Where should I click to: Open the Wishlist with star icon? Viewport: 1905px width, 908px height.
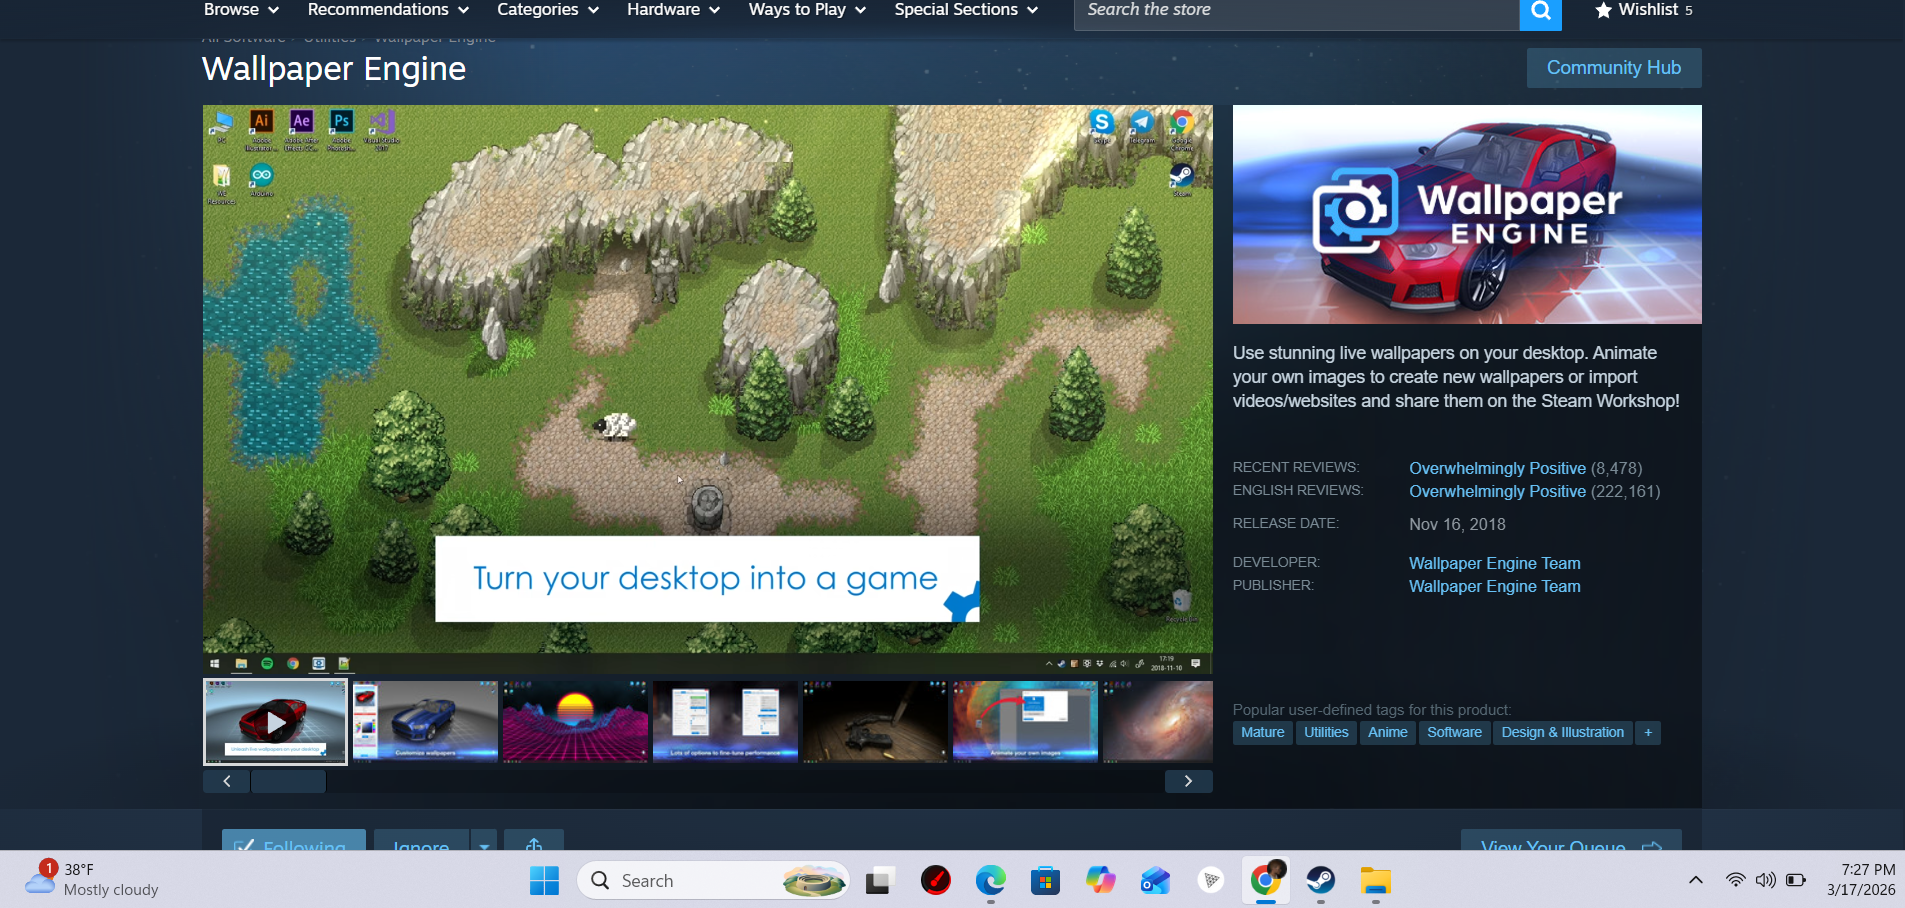click(x=1643, y=10)
